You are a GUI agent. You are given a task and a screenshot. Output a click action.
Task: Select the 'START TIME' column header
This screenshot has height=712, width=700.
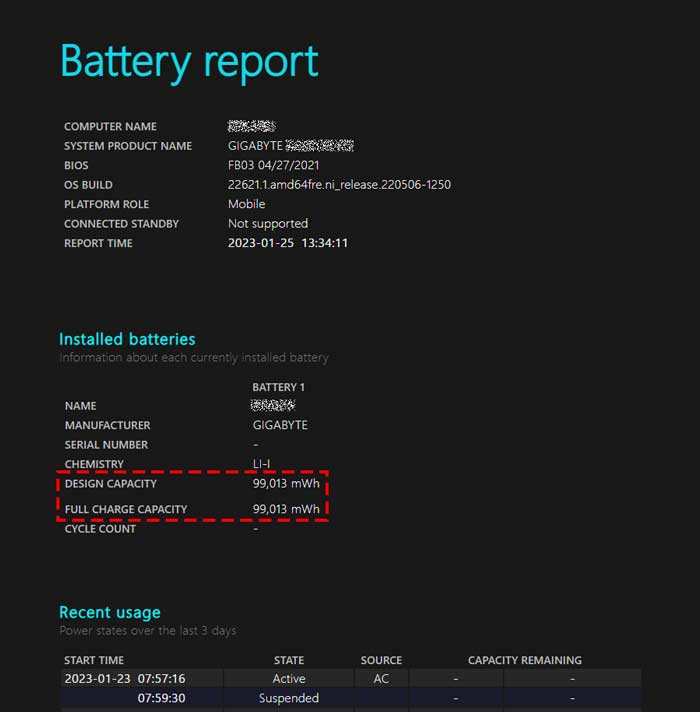click(94, 660)
